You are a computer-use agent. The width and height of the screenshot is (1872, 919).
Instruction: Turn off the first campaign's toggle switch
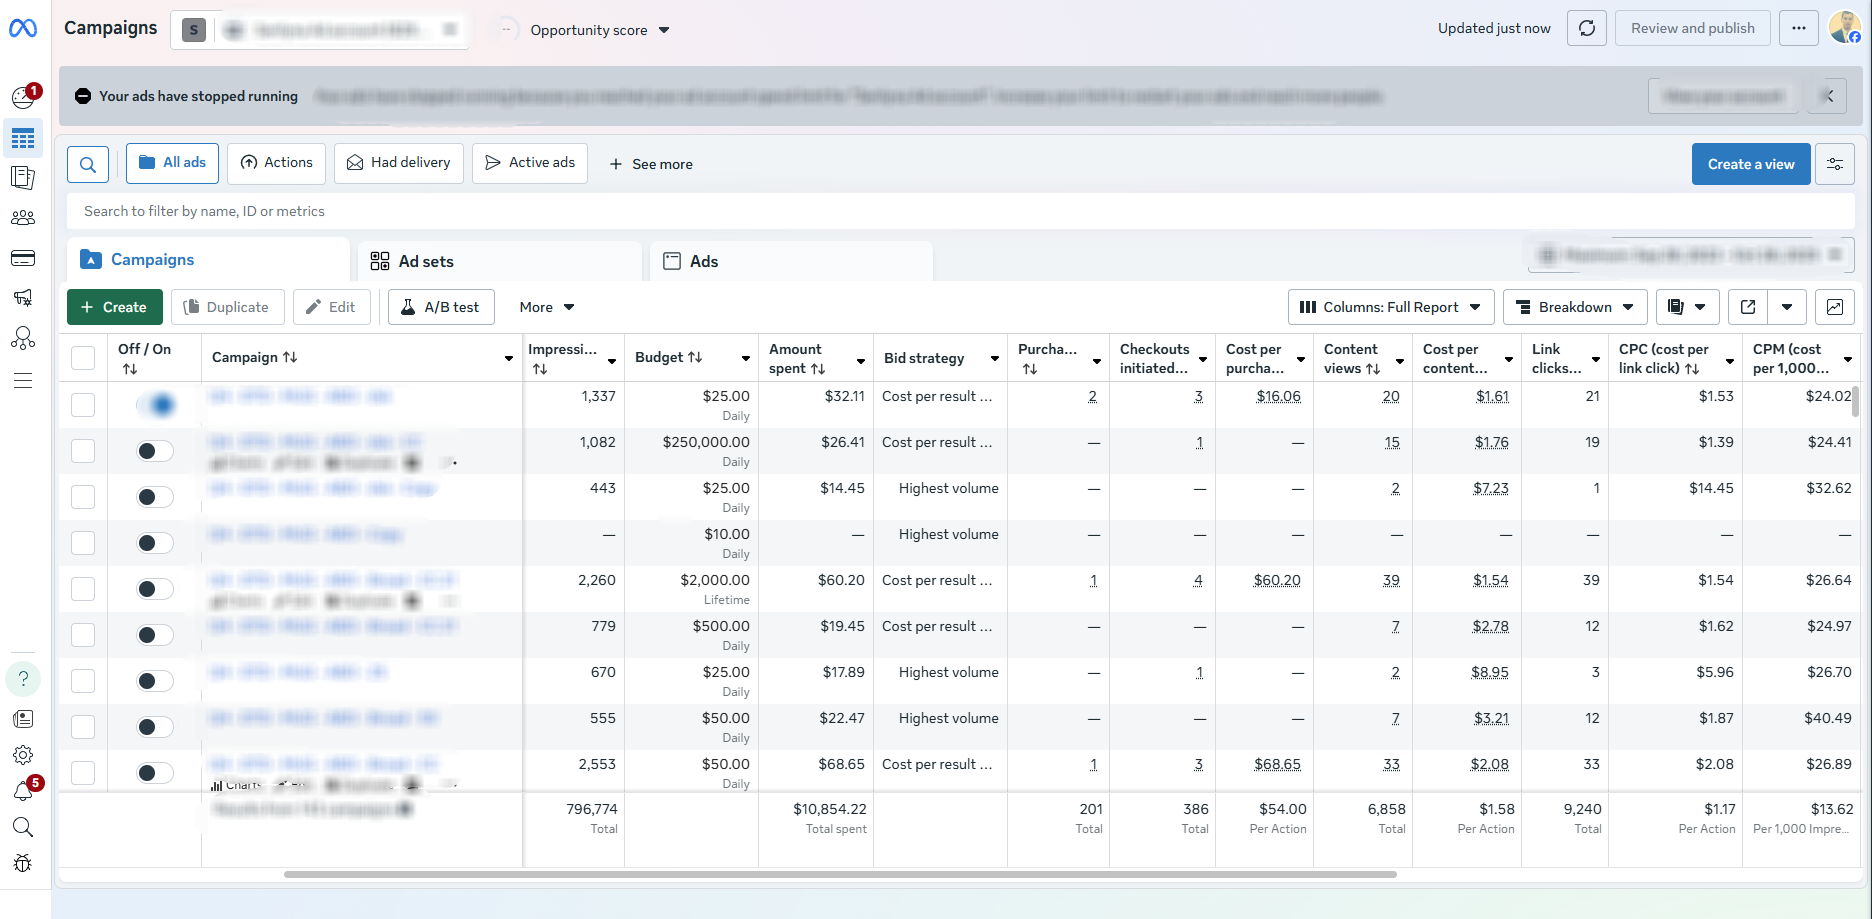pos(155,405)
